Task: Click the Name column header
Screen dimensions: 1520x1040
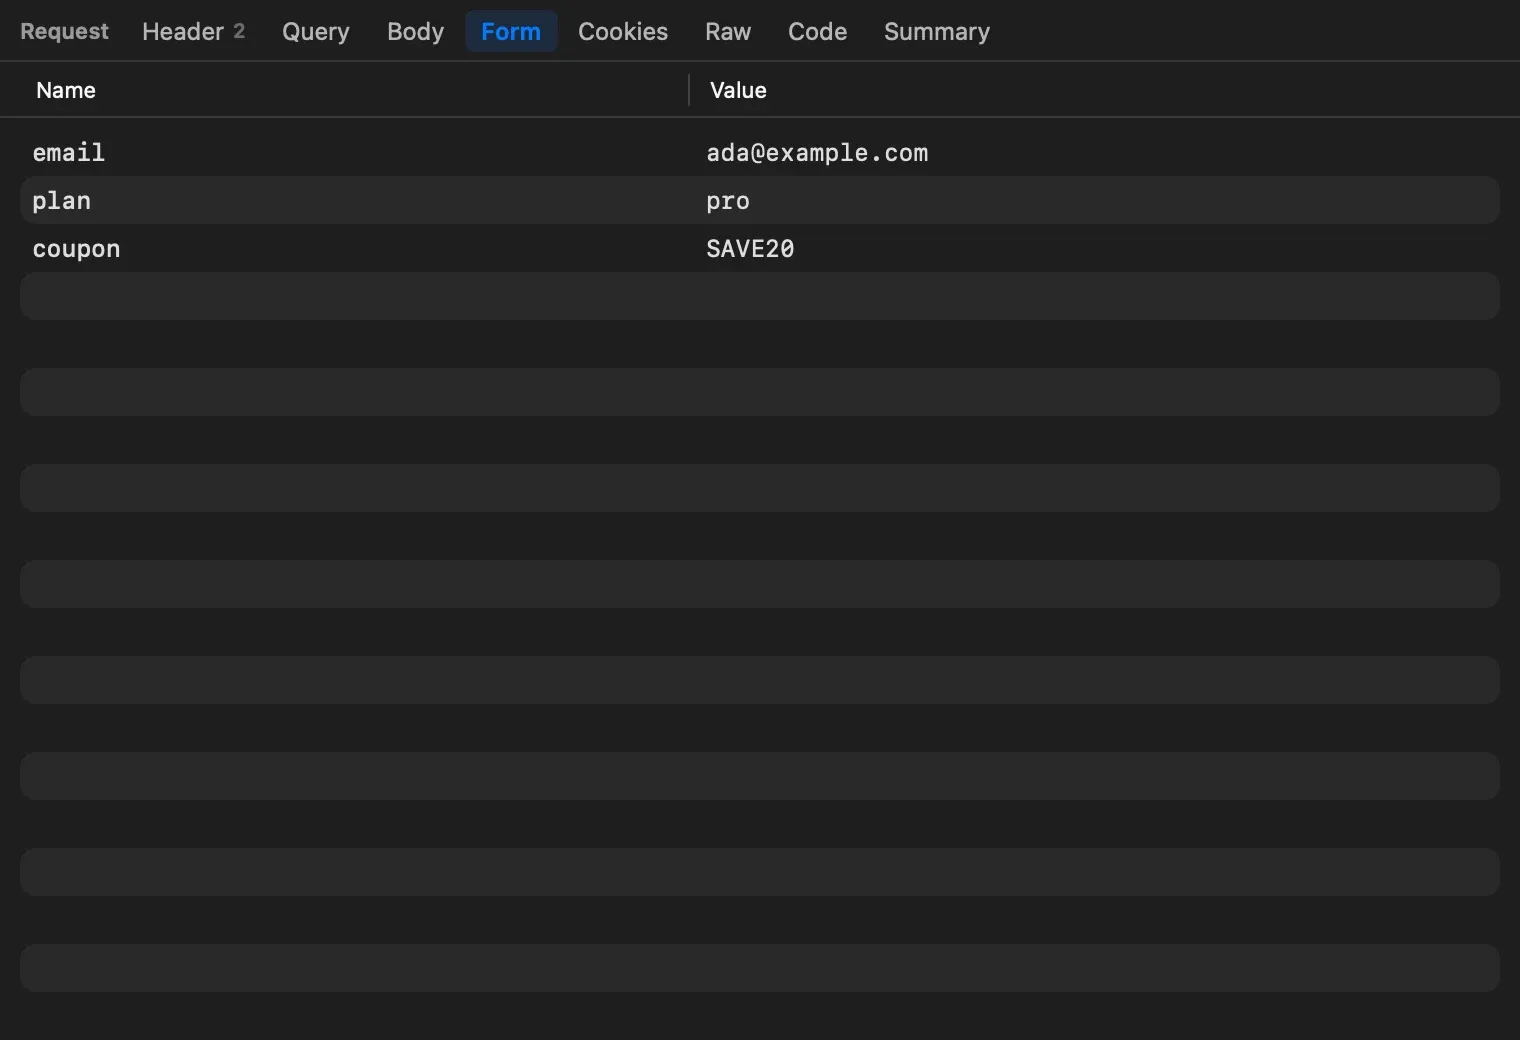Action: [66, 90]
